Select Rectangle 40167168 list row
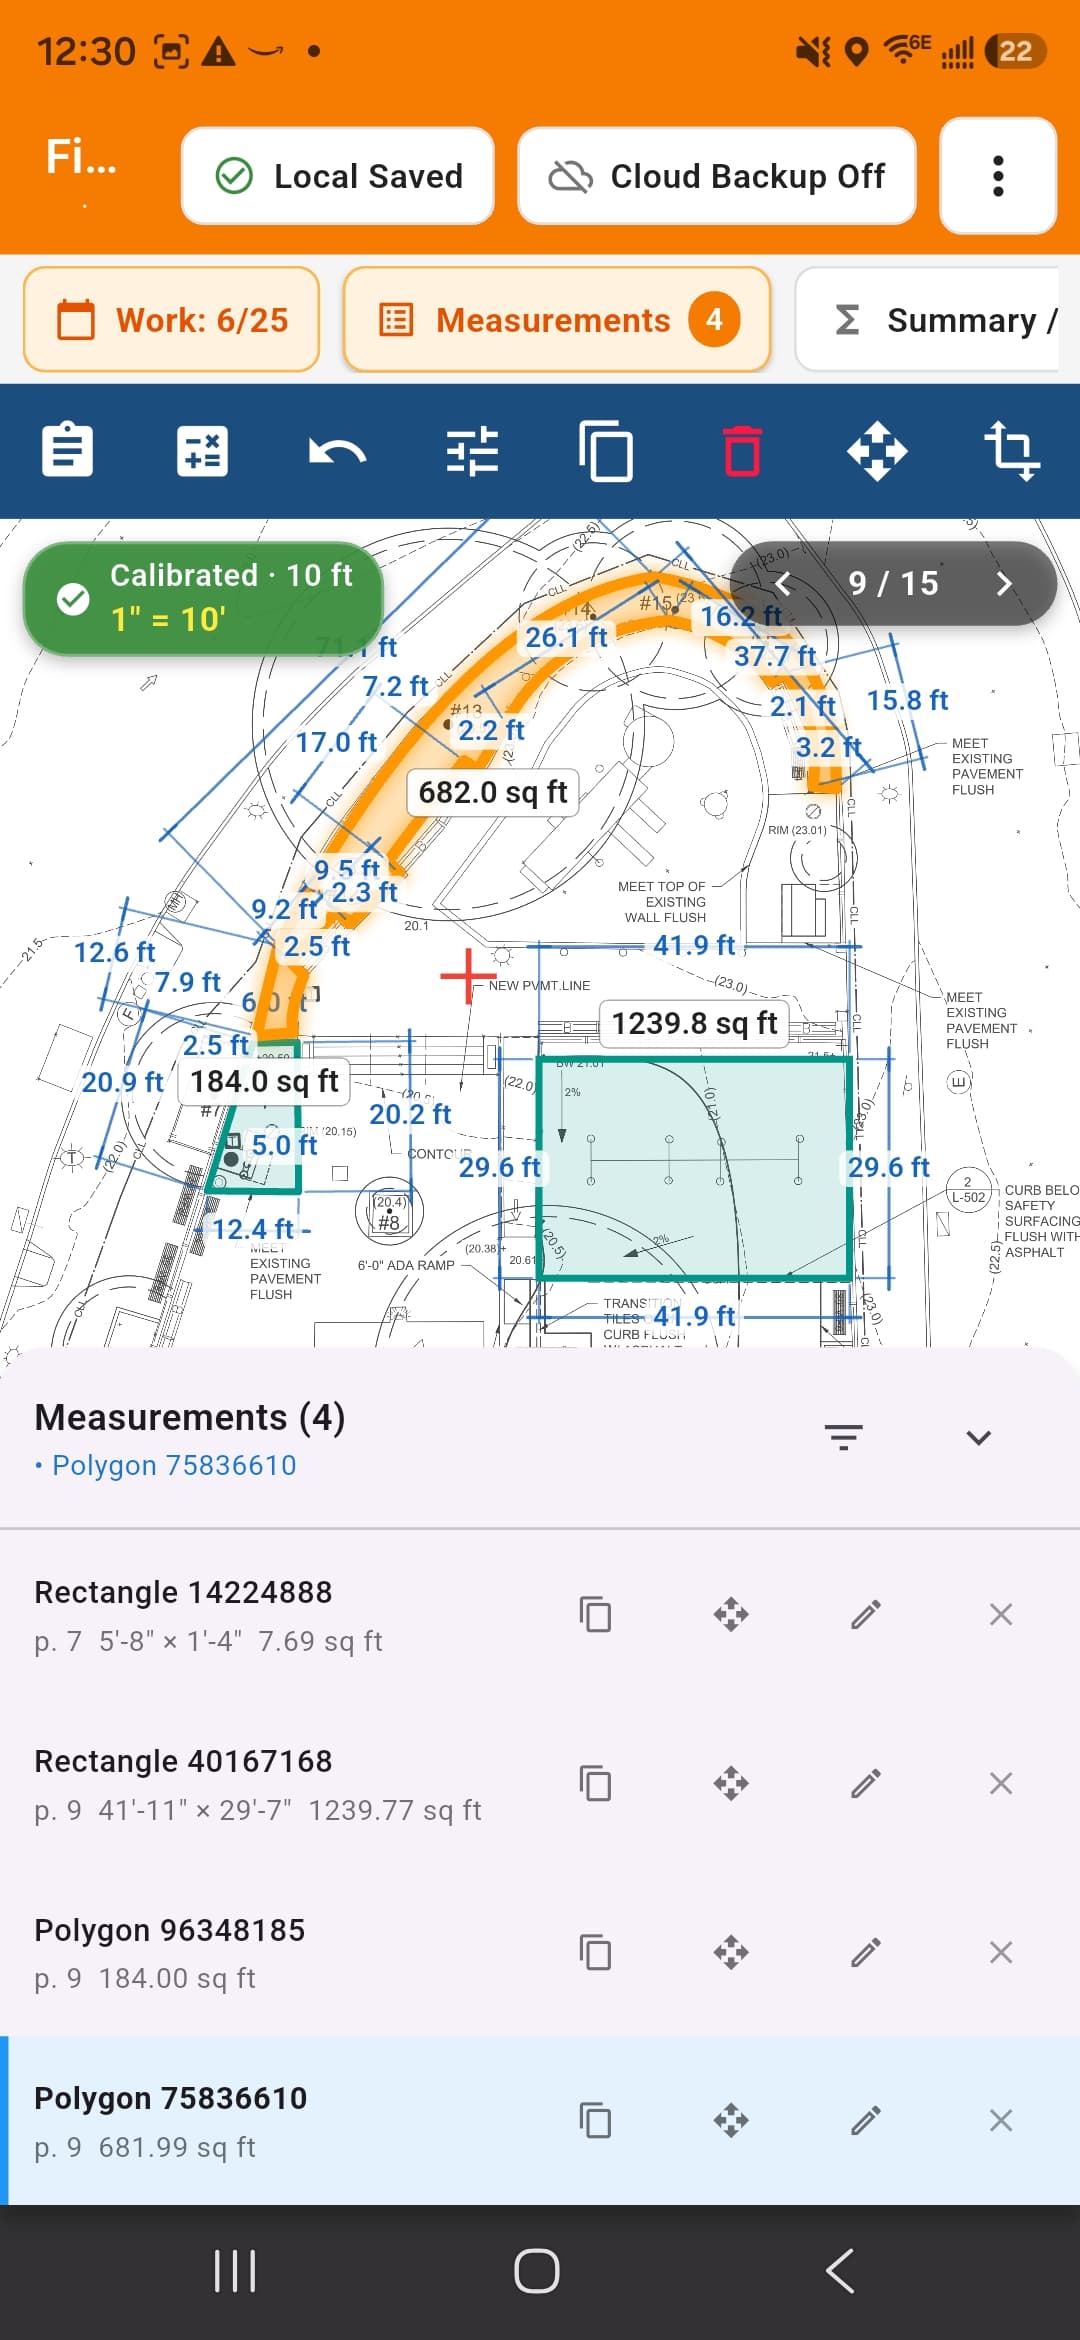 point(540,1783)
